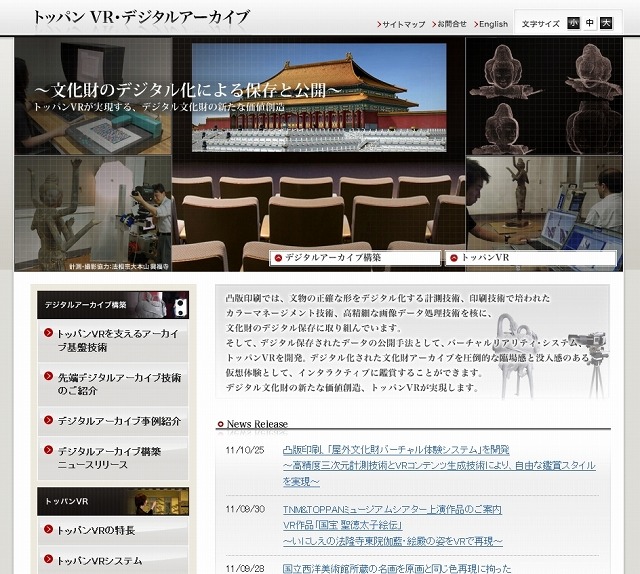Click the date 11/10/25
The height and width of the screenshot is (574, 640).
[245, 450]
